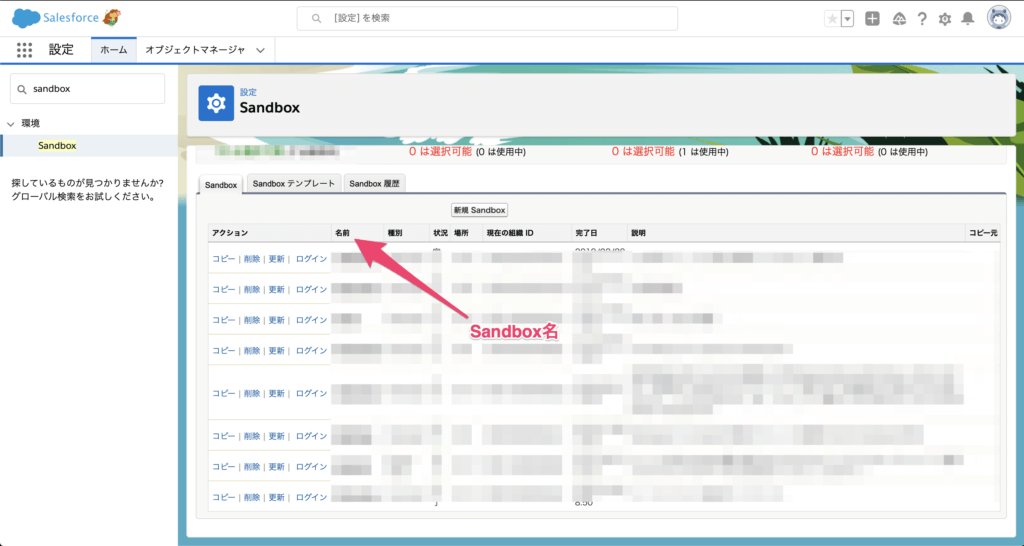The width and height of the screenshot is (1024, 546).
Task: Open the Help question mark icon
Action: [x=921, y=19]
